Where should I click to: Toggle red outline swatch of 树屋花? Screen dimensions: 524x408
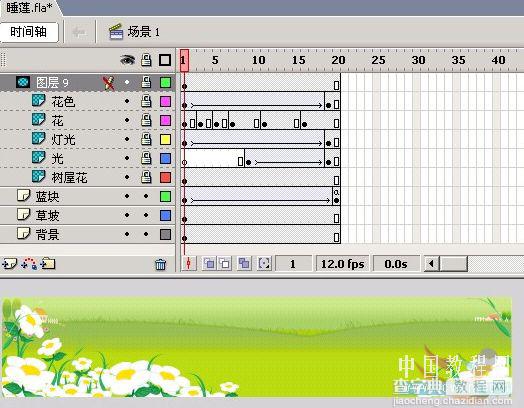point(165,177)
